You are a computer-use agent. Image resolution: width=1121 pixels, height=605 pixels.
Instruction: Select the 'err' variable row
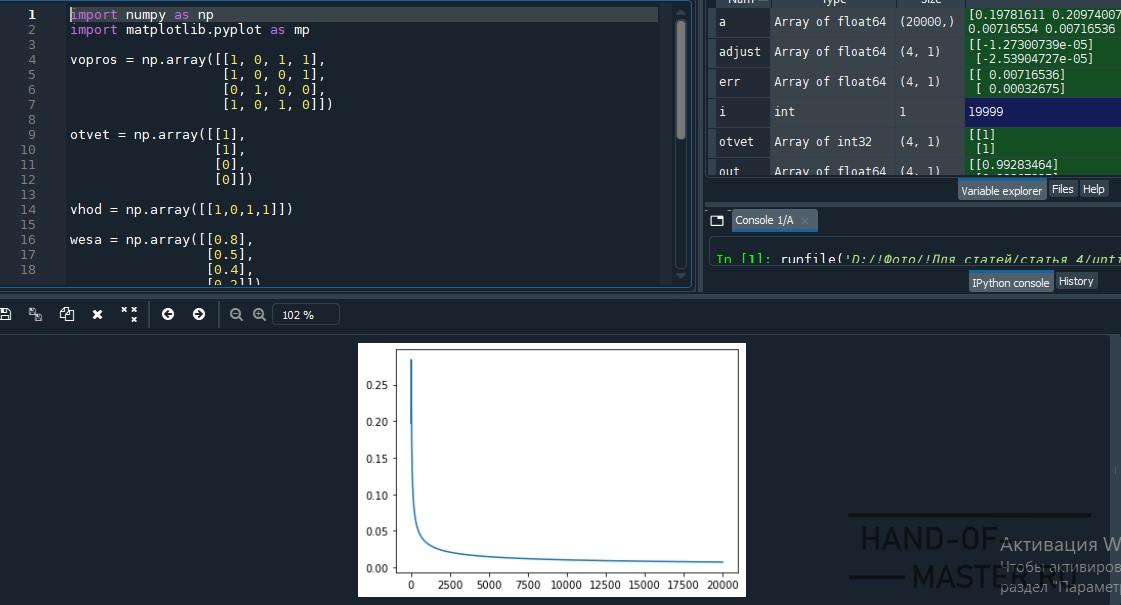(739, 82)
